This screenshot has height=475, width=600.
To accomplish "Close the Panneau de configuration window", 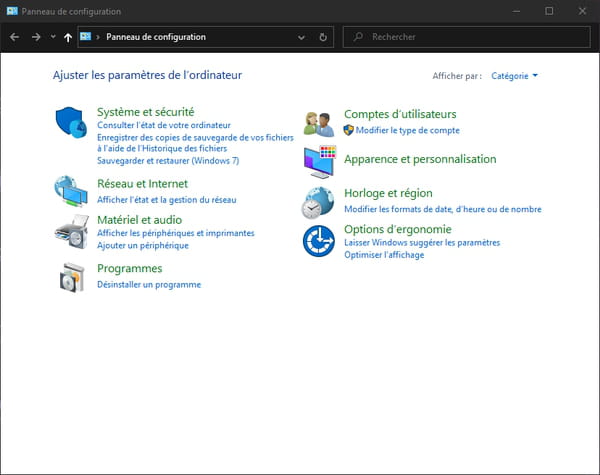I will (x=582, y=11).
